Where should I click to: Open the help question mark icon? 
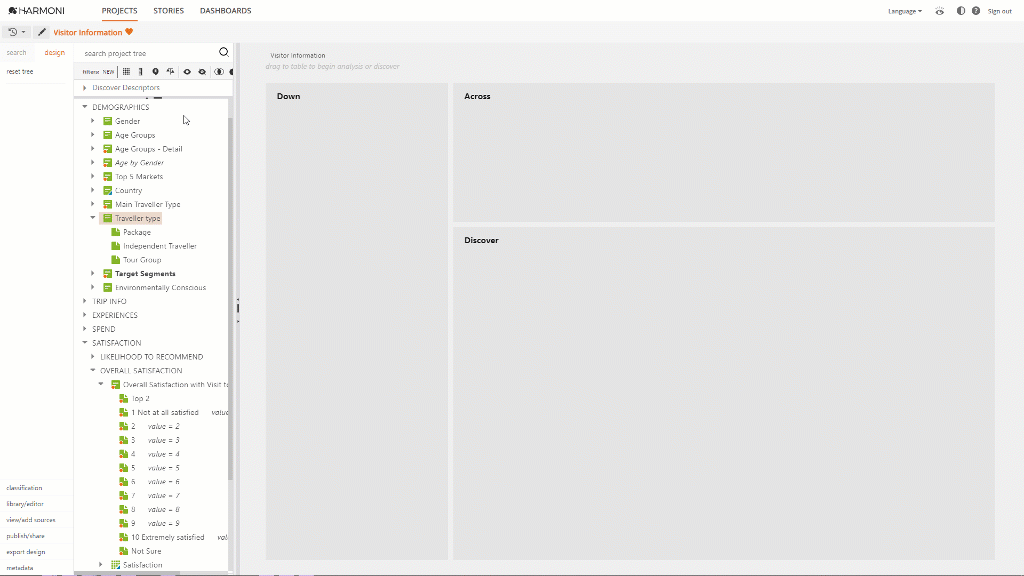tap(976, 11)
